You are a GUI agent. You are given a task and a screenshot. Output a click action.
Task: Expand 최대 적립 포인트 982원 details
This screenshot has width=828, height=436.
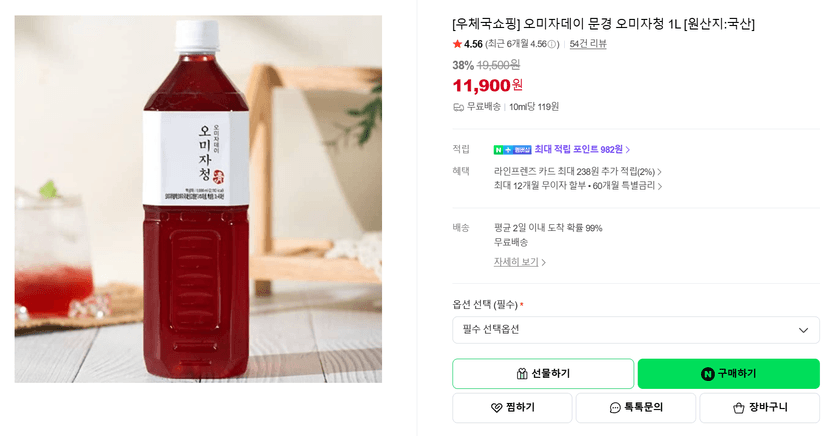pos(582,150)
